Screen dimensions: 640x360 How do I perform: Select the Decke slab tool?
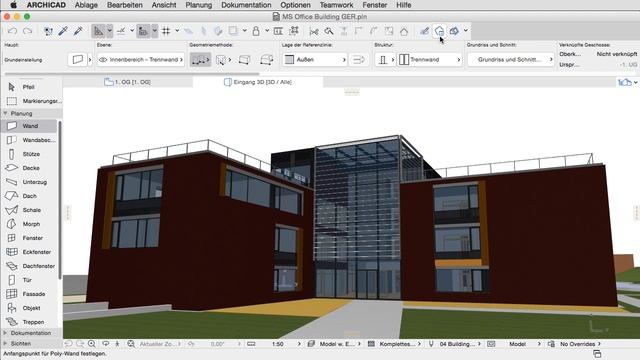(x=29, y=168)
